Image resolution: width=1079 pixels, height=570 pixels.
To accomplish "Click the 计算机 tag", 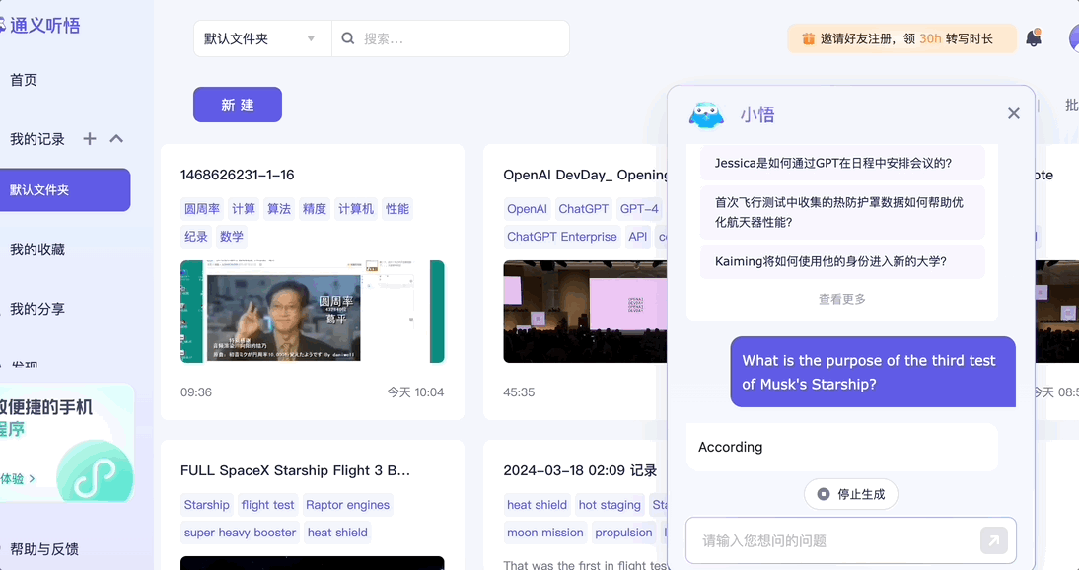I will pyautogui.click(x=356, y=209).
